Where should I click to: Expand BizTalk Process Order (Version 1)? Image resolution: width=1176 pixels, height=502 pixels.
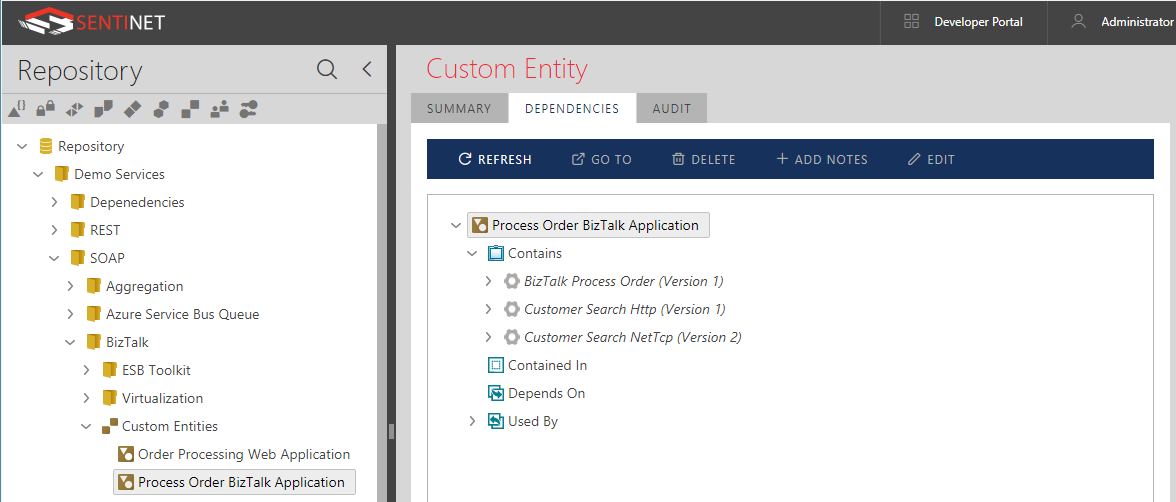[x=488, y=281]
